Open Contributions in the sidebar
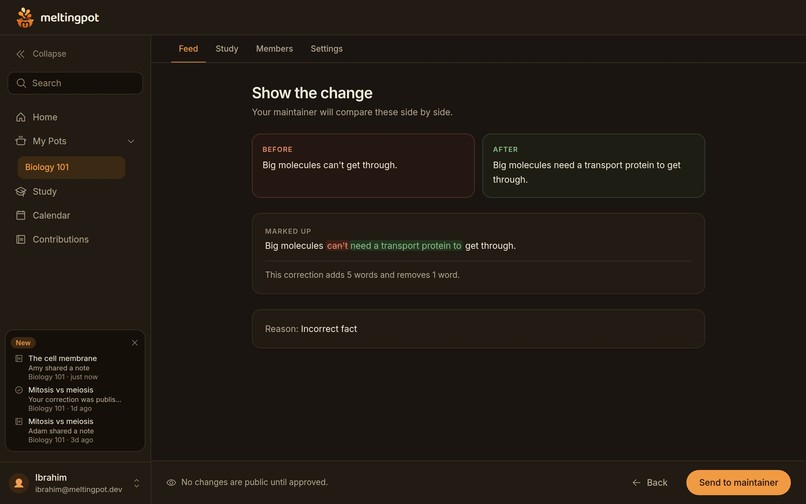Image resolution: width=806 pixels, height=504 pixels. 75,239
